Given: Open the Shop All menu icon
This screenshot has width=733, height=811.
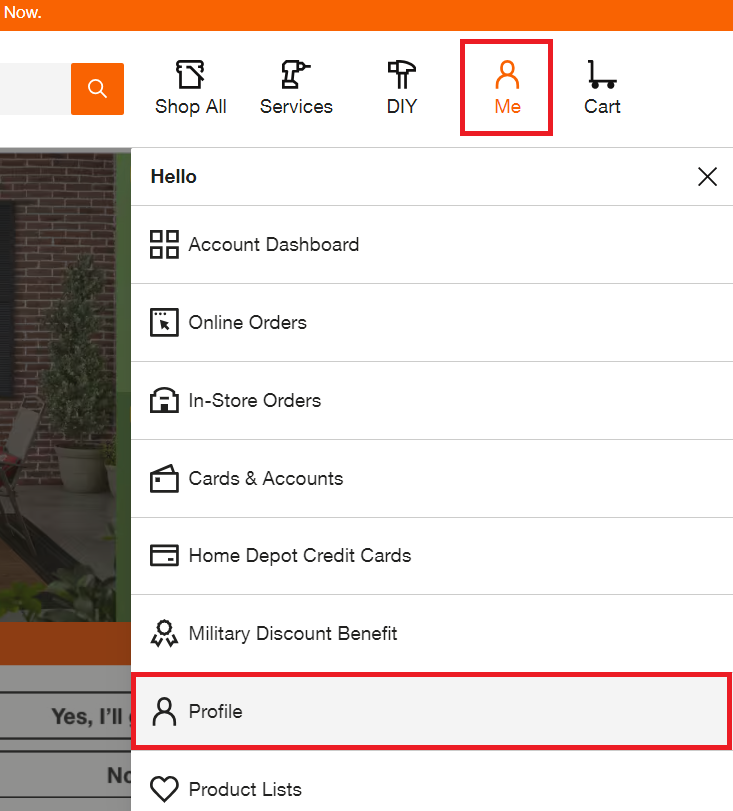Looking at the screenshot, I should click(190, 75).
